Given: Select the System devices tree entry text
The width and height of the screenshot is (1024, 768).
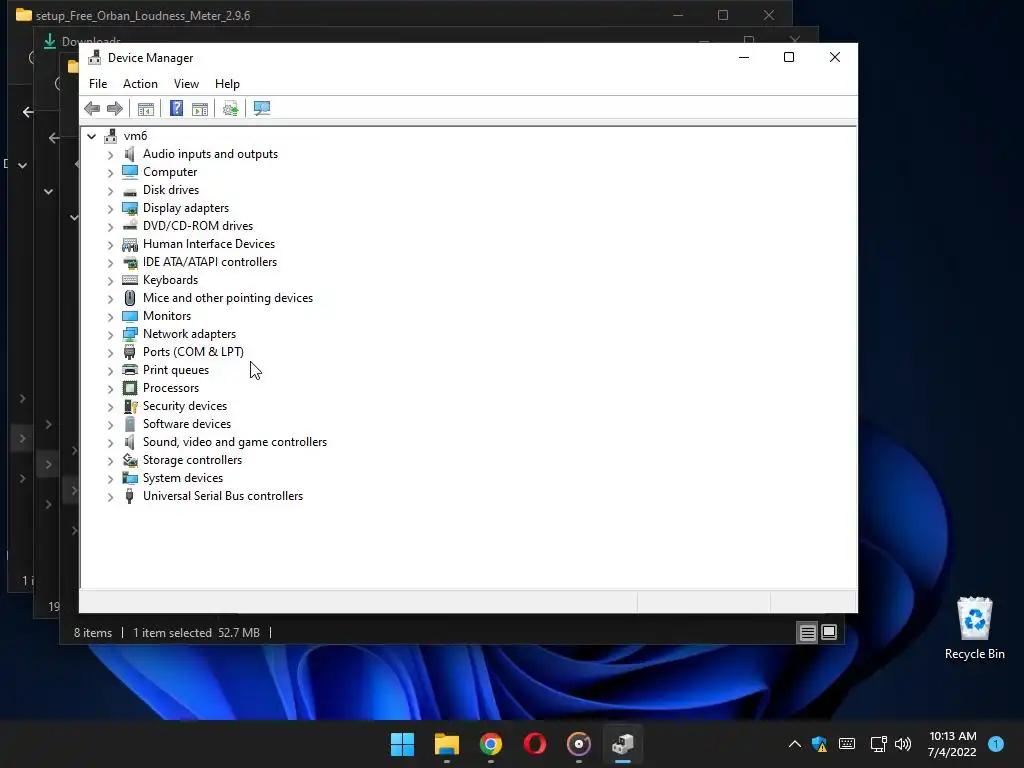Looking at the screenshot, I should 183,478.
